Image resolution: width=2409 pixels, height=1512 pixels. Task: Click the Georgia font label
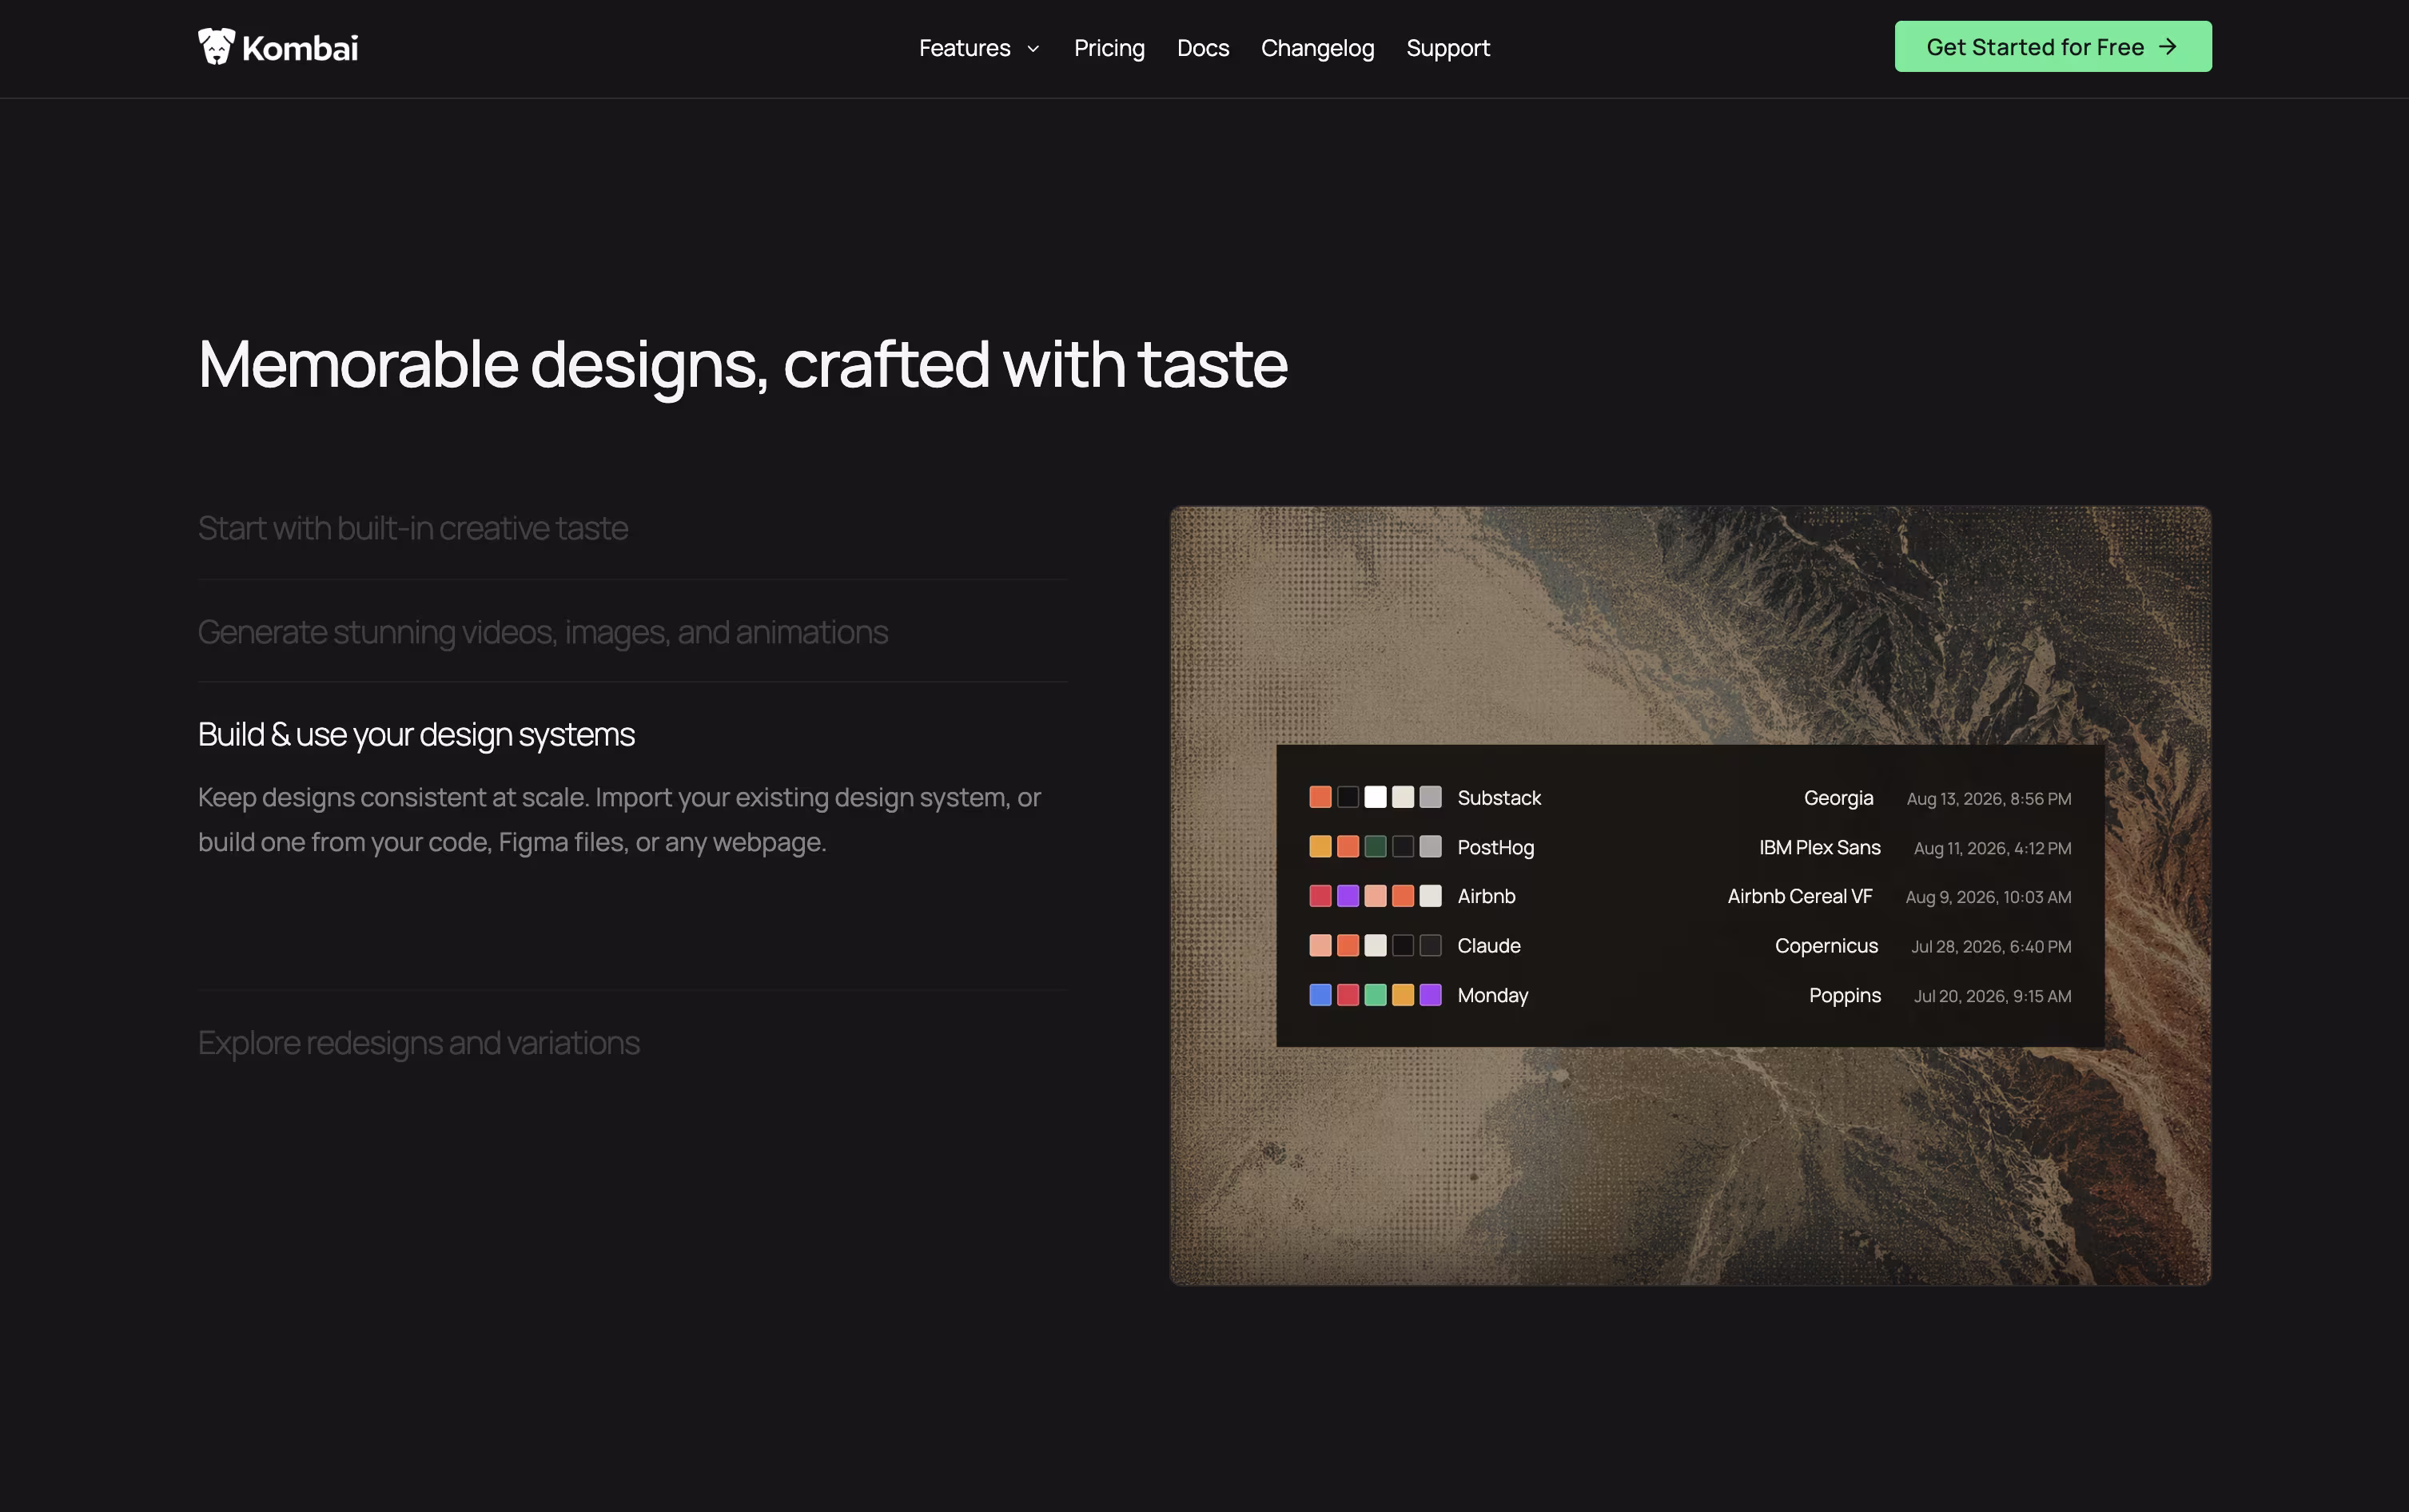pyautogui.click(x=1838, y=798)
